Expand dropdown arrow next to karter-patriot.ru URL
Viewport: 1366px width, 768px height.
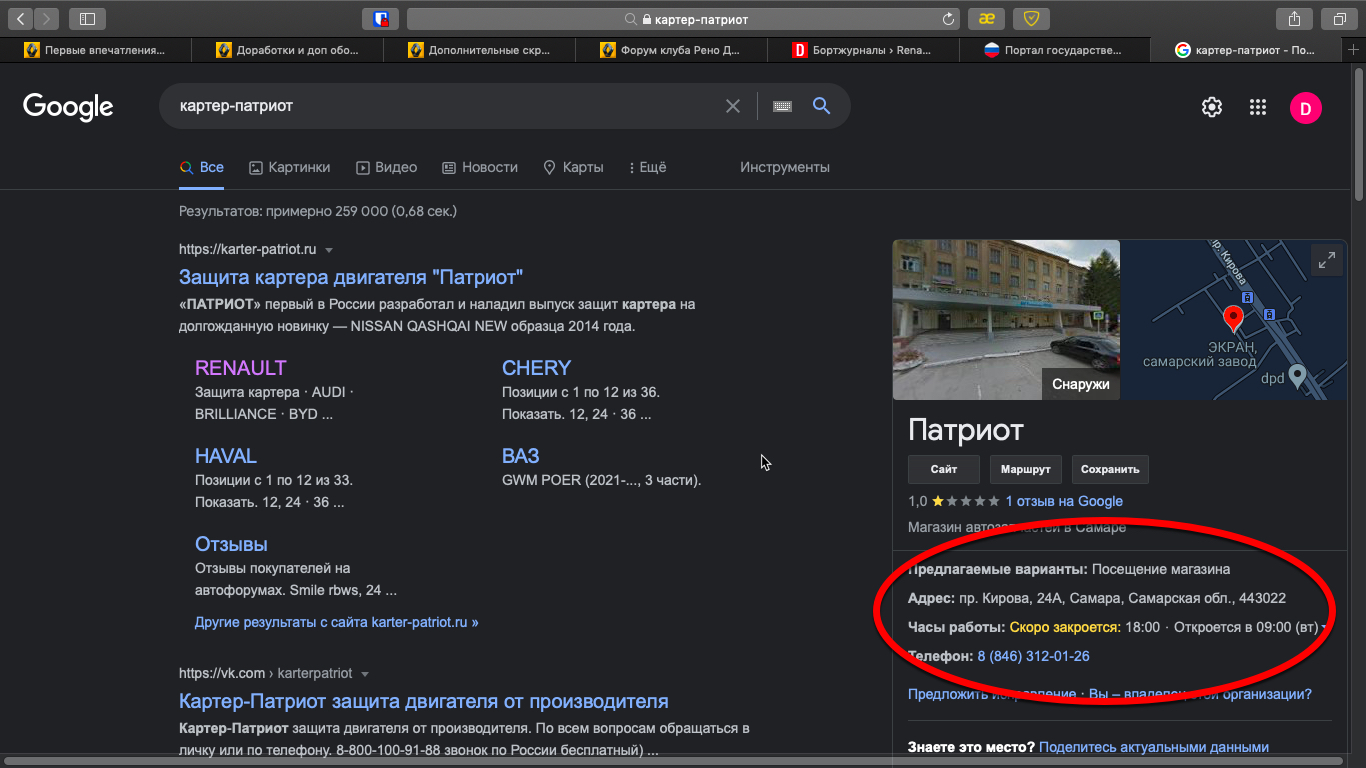point(329,250)
